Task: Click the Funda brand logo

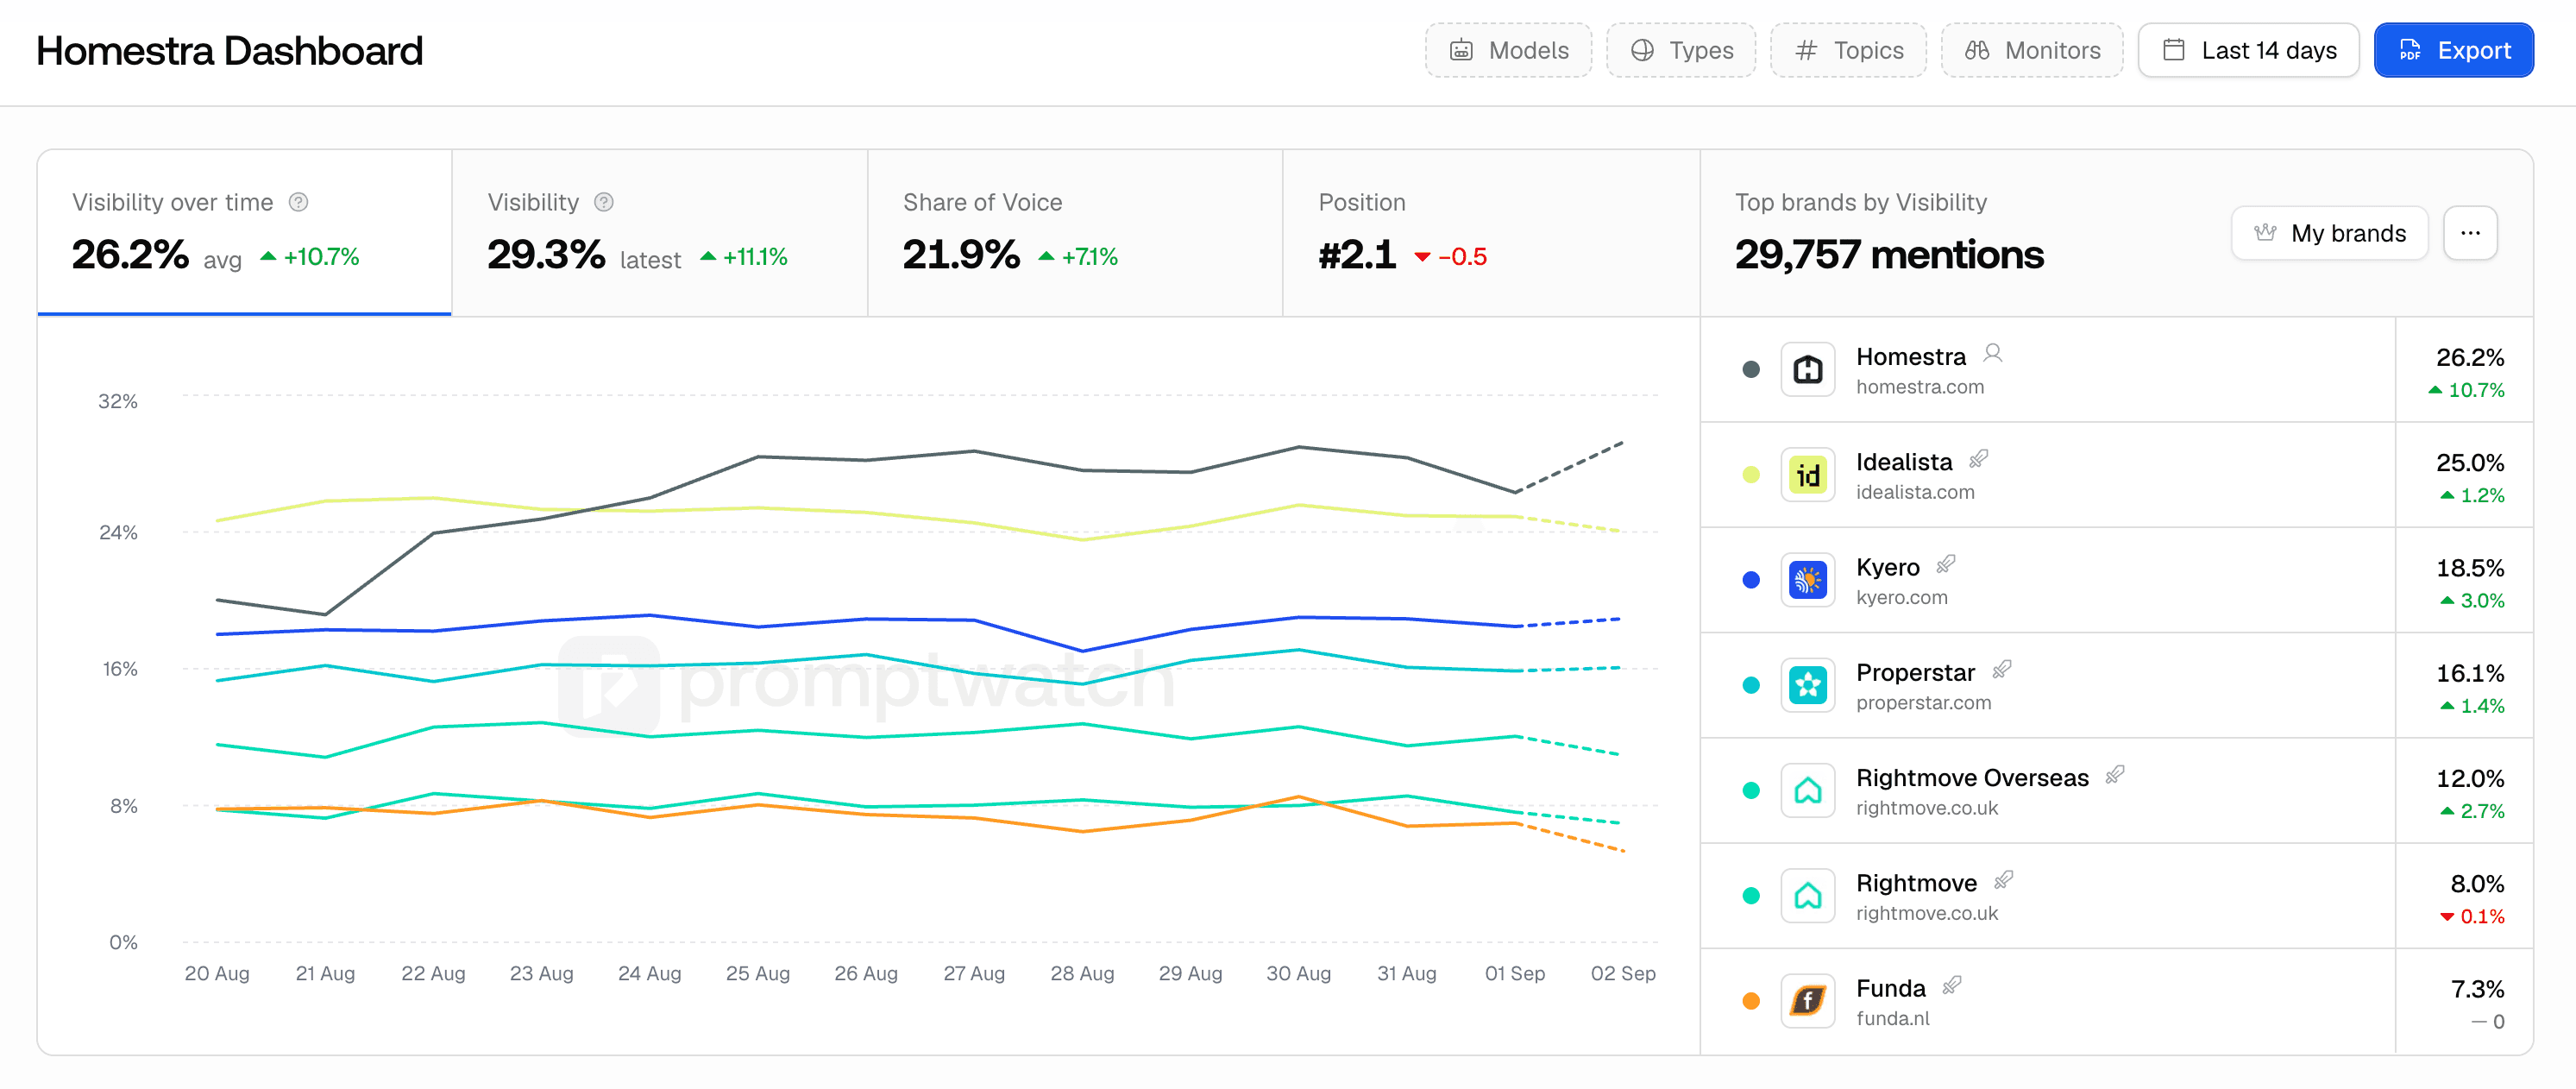Action: coord(1807,1001)
